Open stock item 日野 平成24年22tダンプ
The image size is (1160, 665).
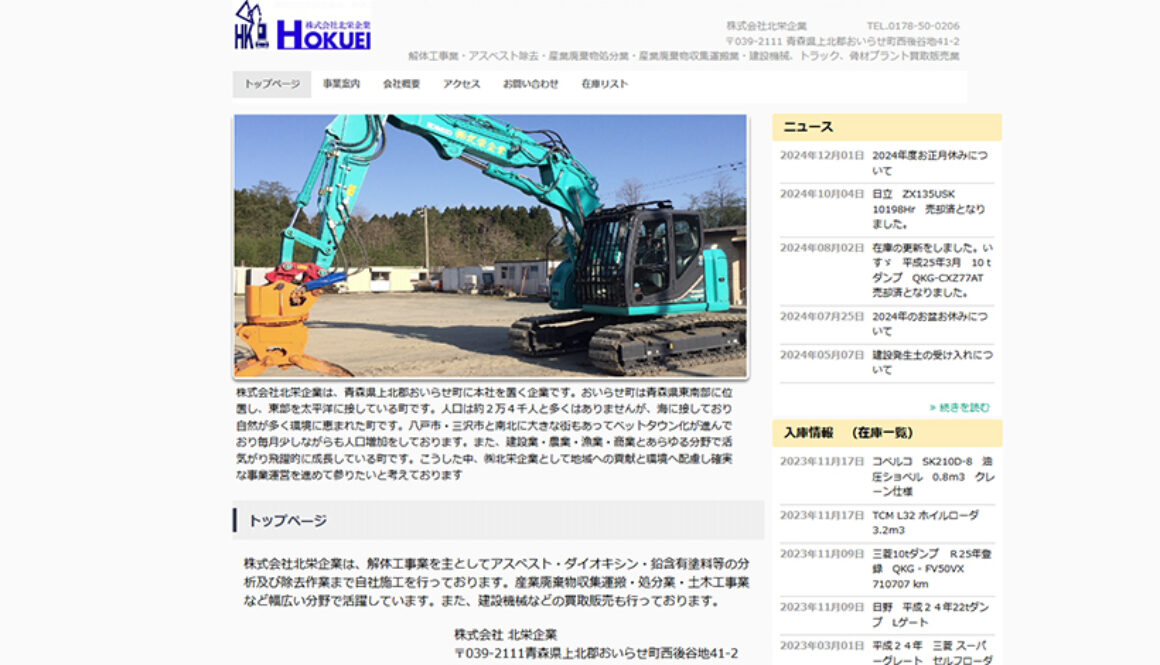tap(931, 615)
